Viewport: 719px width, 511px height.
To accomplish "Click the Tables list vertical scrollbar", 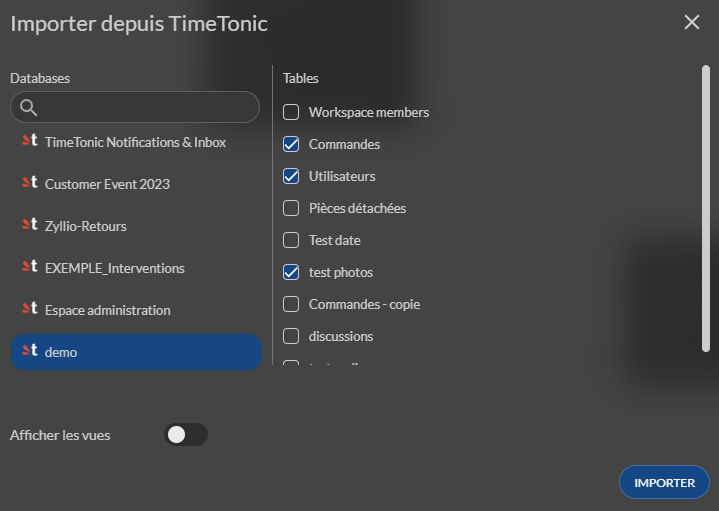I will [x=706, y=209].
